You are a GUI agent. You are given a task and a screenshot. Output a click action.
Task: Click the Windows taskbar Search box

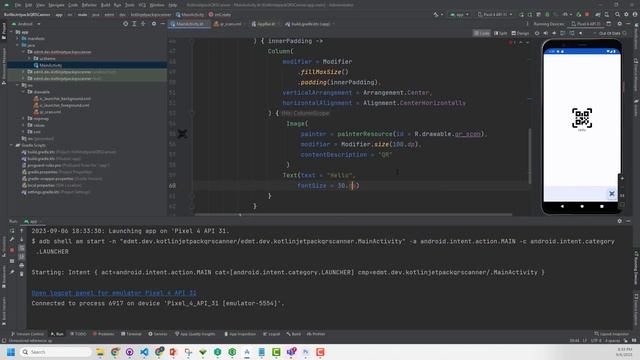pyautogui.click(x=56, y=352)
